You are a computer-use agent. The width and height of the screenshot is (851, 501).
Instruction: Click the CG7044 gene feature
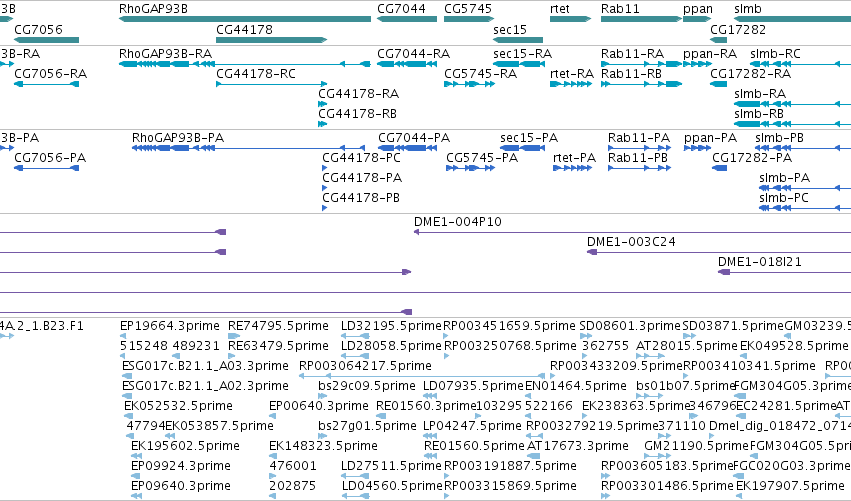pyautogui.click(x=407, y=19)
